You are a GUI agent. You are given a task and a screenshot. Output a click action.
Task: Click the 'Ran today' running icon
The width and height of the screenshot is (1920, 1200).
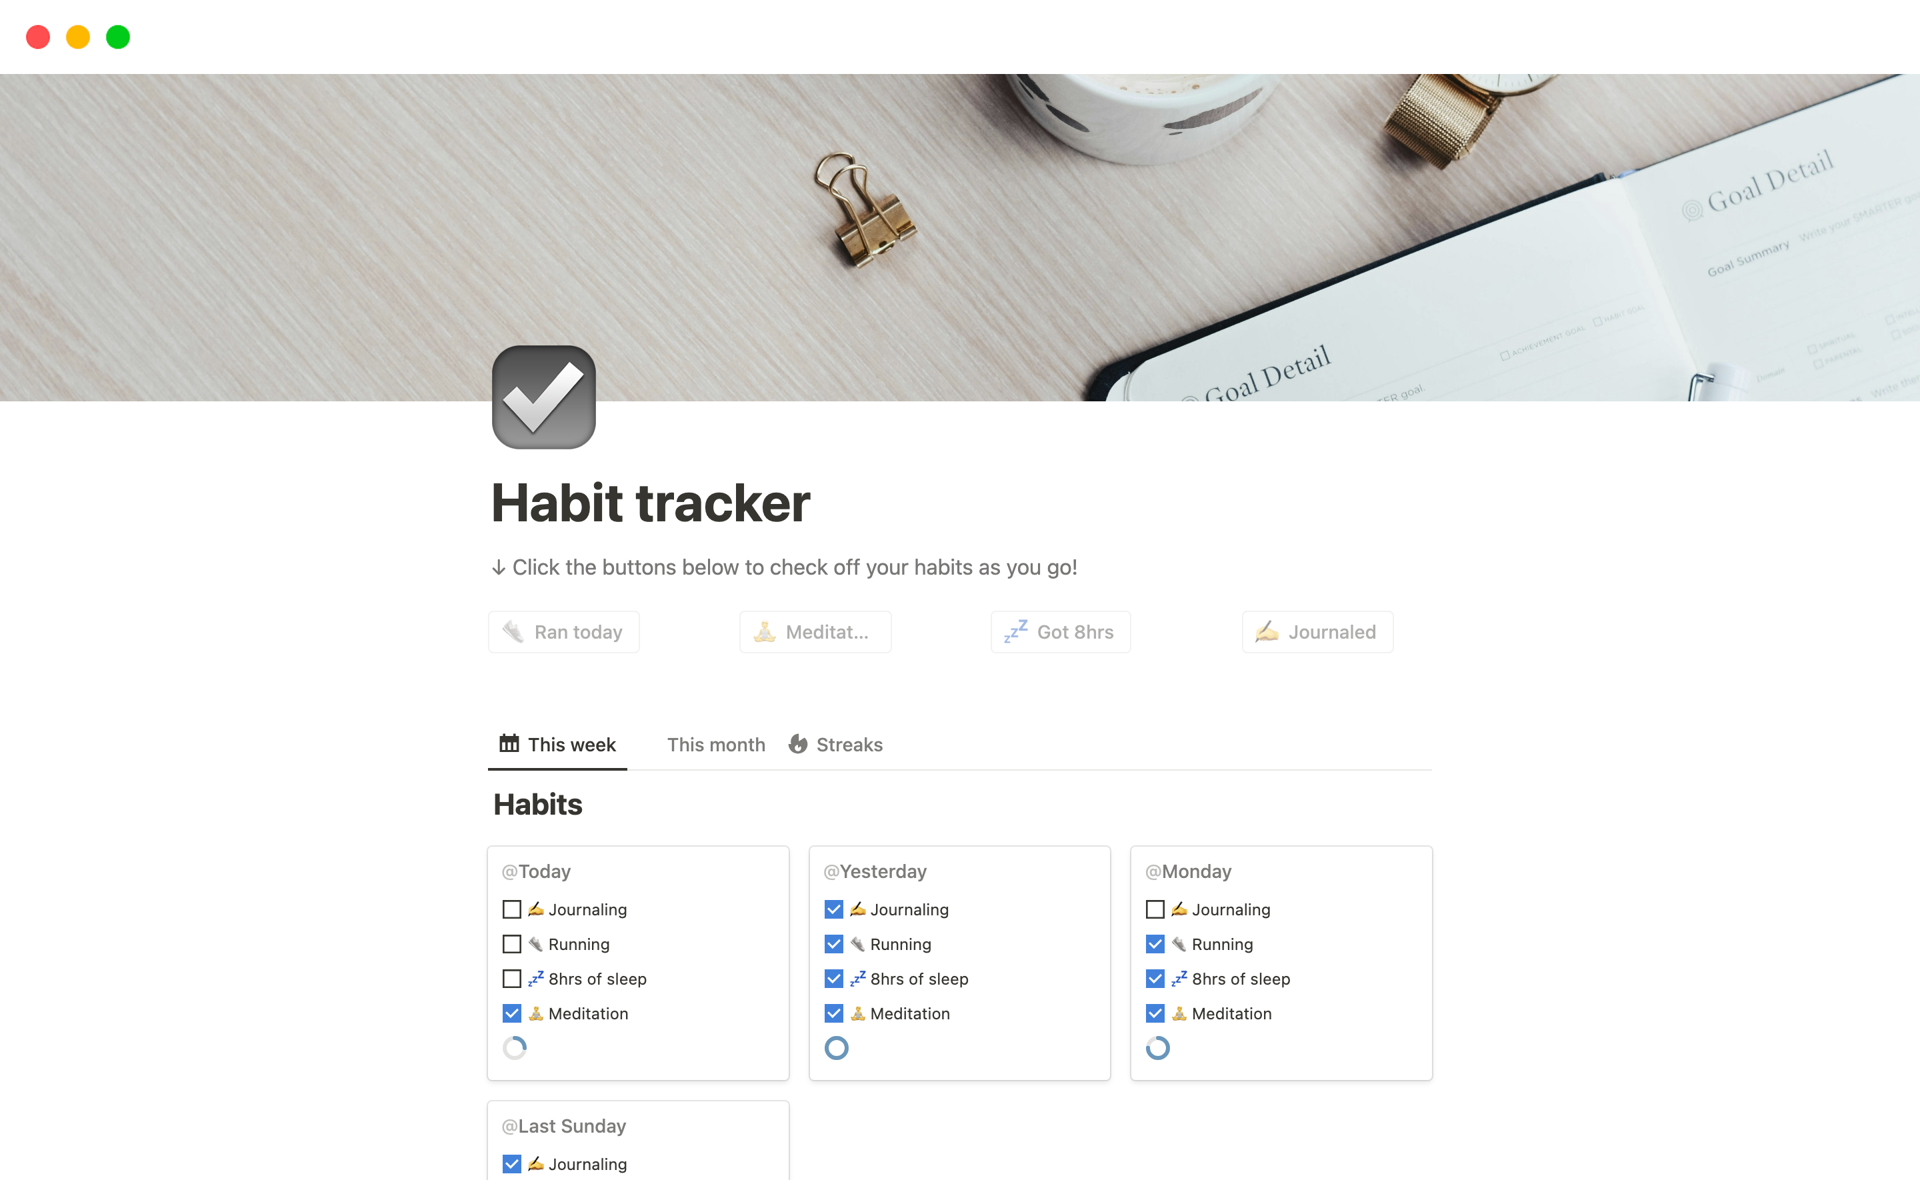514,632
